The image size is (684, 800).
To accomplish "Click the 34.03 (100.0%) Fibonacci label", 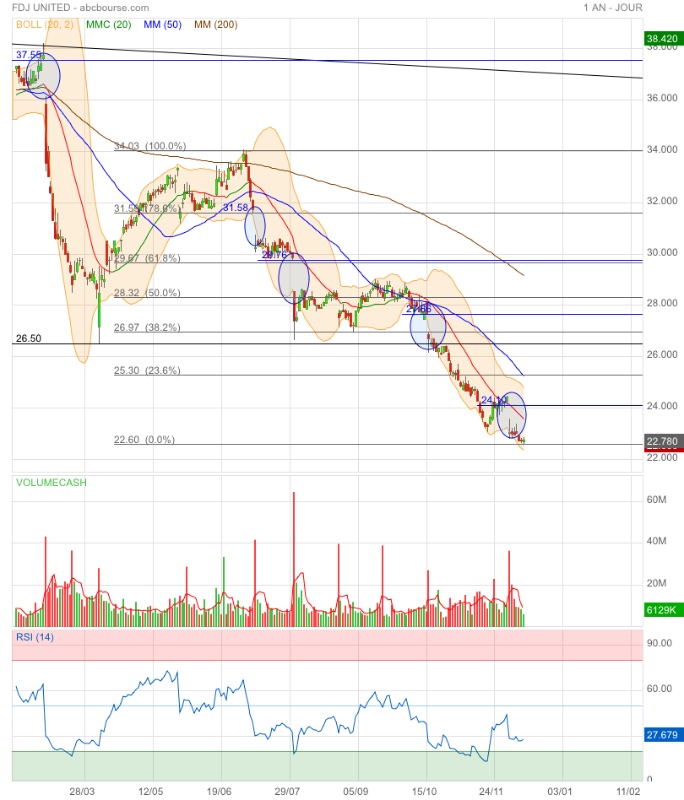I will click(x=150, y=146).
